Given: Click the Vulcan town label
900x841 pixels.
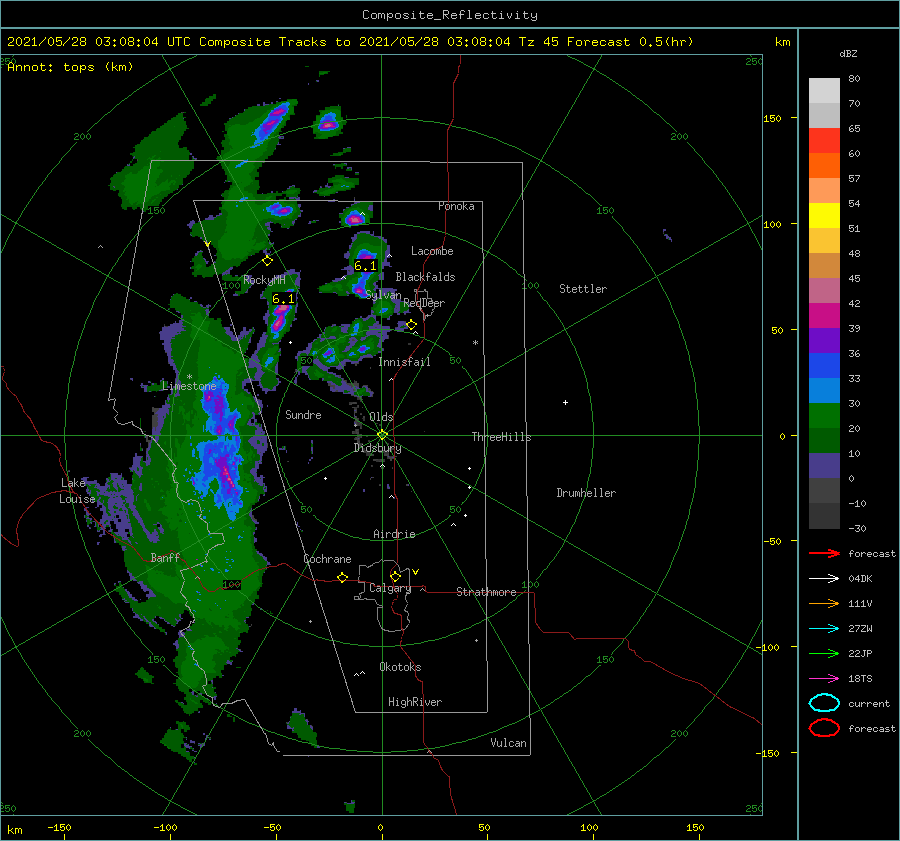Looking at the screenshot, I should click(508, 743).
